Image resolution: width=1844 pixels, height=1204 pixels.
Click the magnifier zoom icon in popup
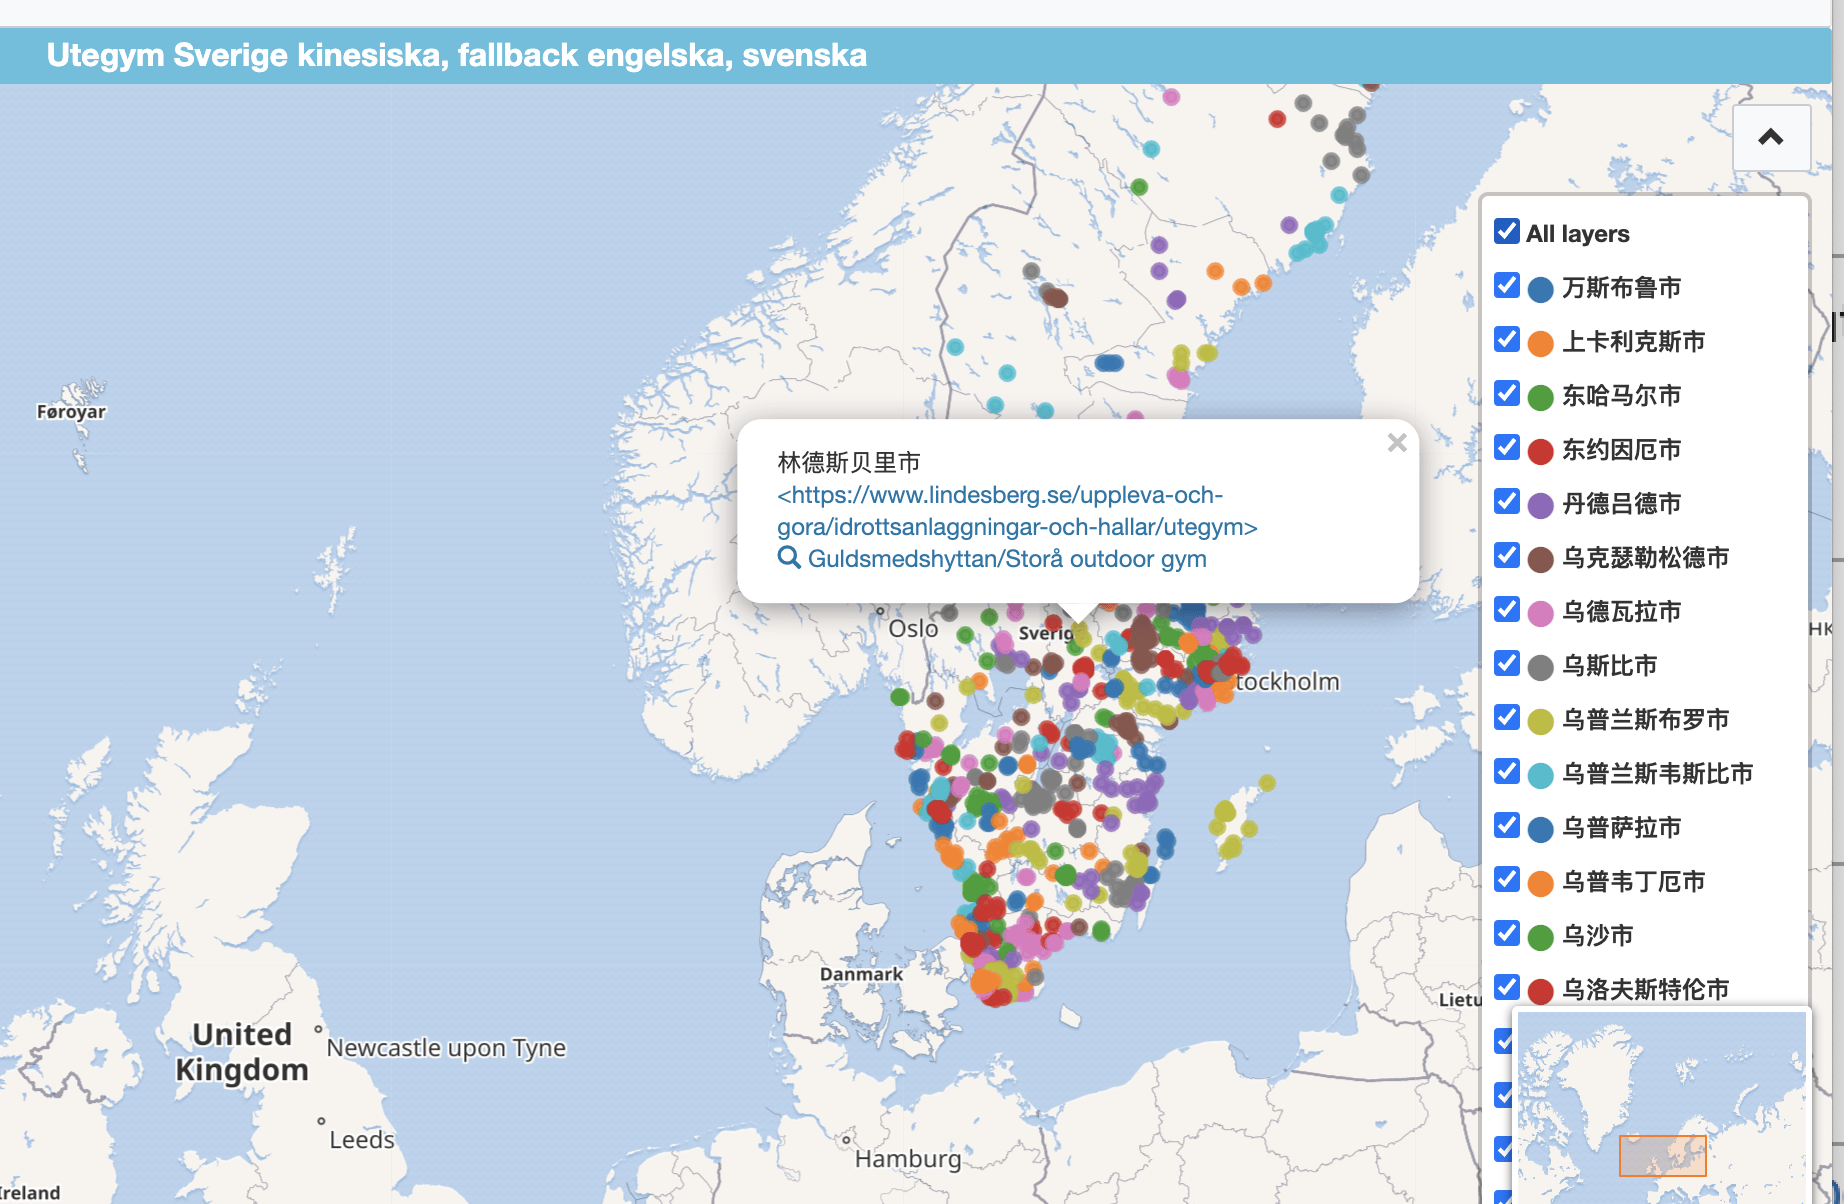[789, 558]
